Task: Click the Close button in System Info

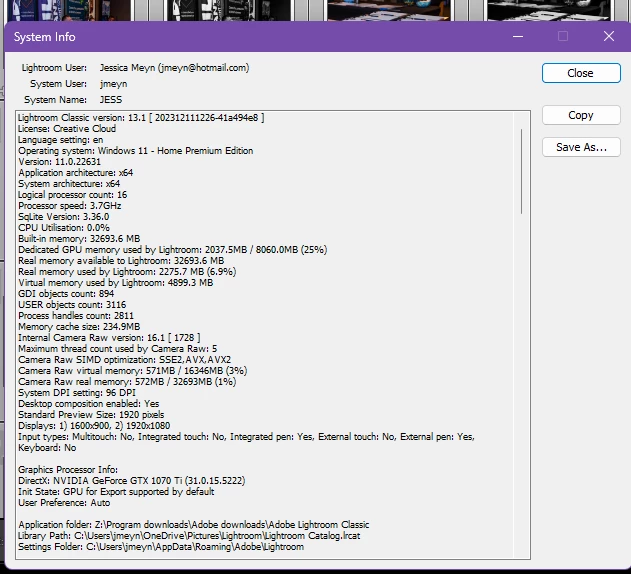Action: coord(581,73)
